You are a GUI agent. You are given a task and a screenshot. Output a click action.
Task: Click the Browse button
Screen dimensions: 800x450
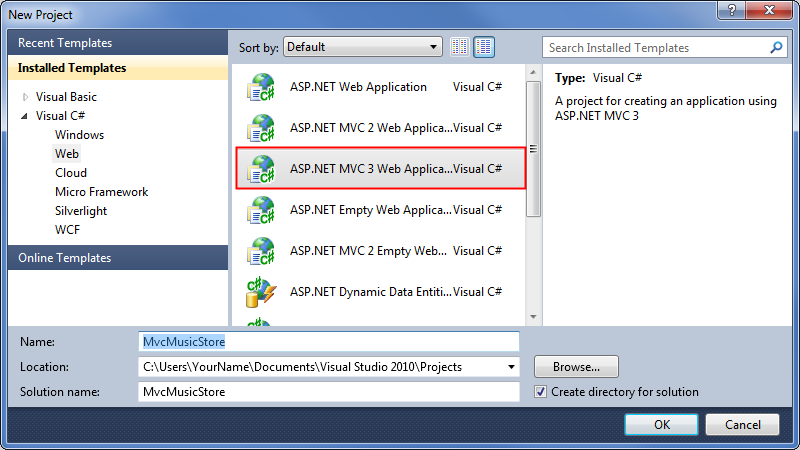[x=576, y=367]
